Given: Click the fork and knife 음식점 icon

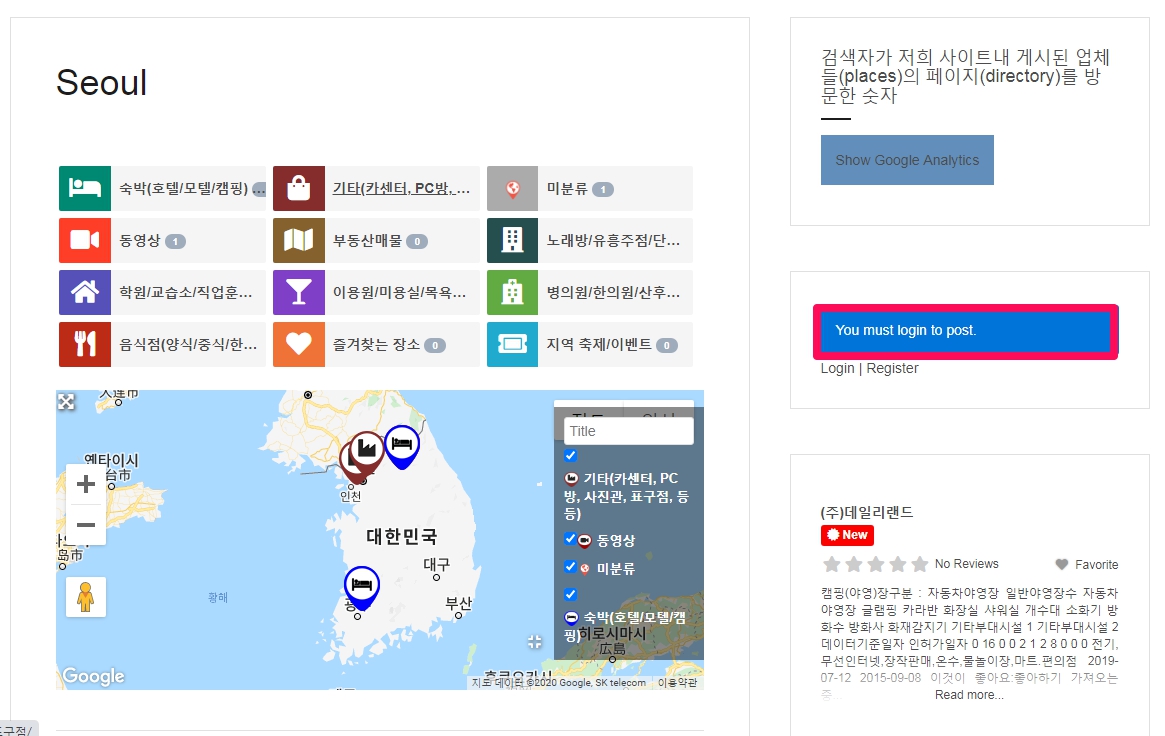Looking at the screenshot, I should 85,345.
